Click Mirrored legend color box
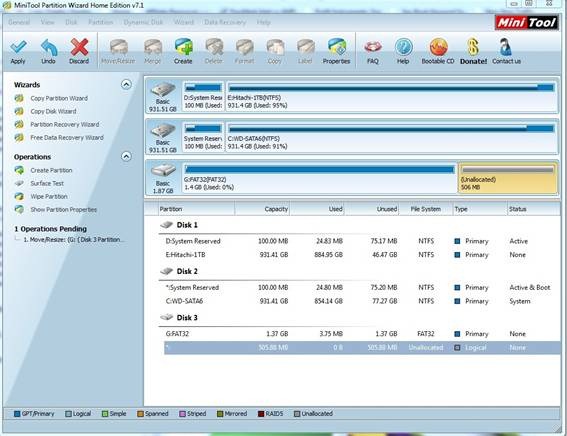The image size is (567, 436). (220, 414)
